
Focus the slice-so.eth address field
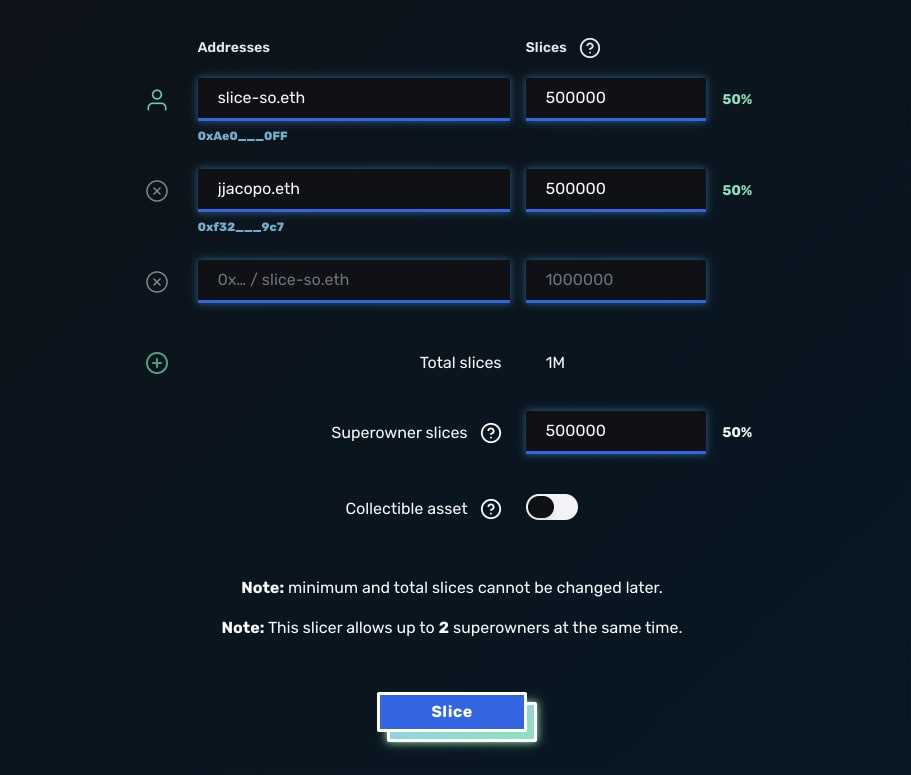tap(354, 99)
